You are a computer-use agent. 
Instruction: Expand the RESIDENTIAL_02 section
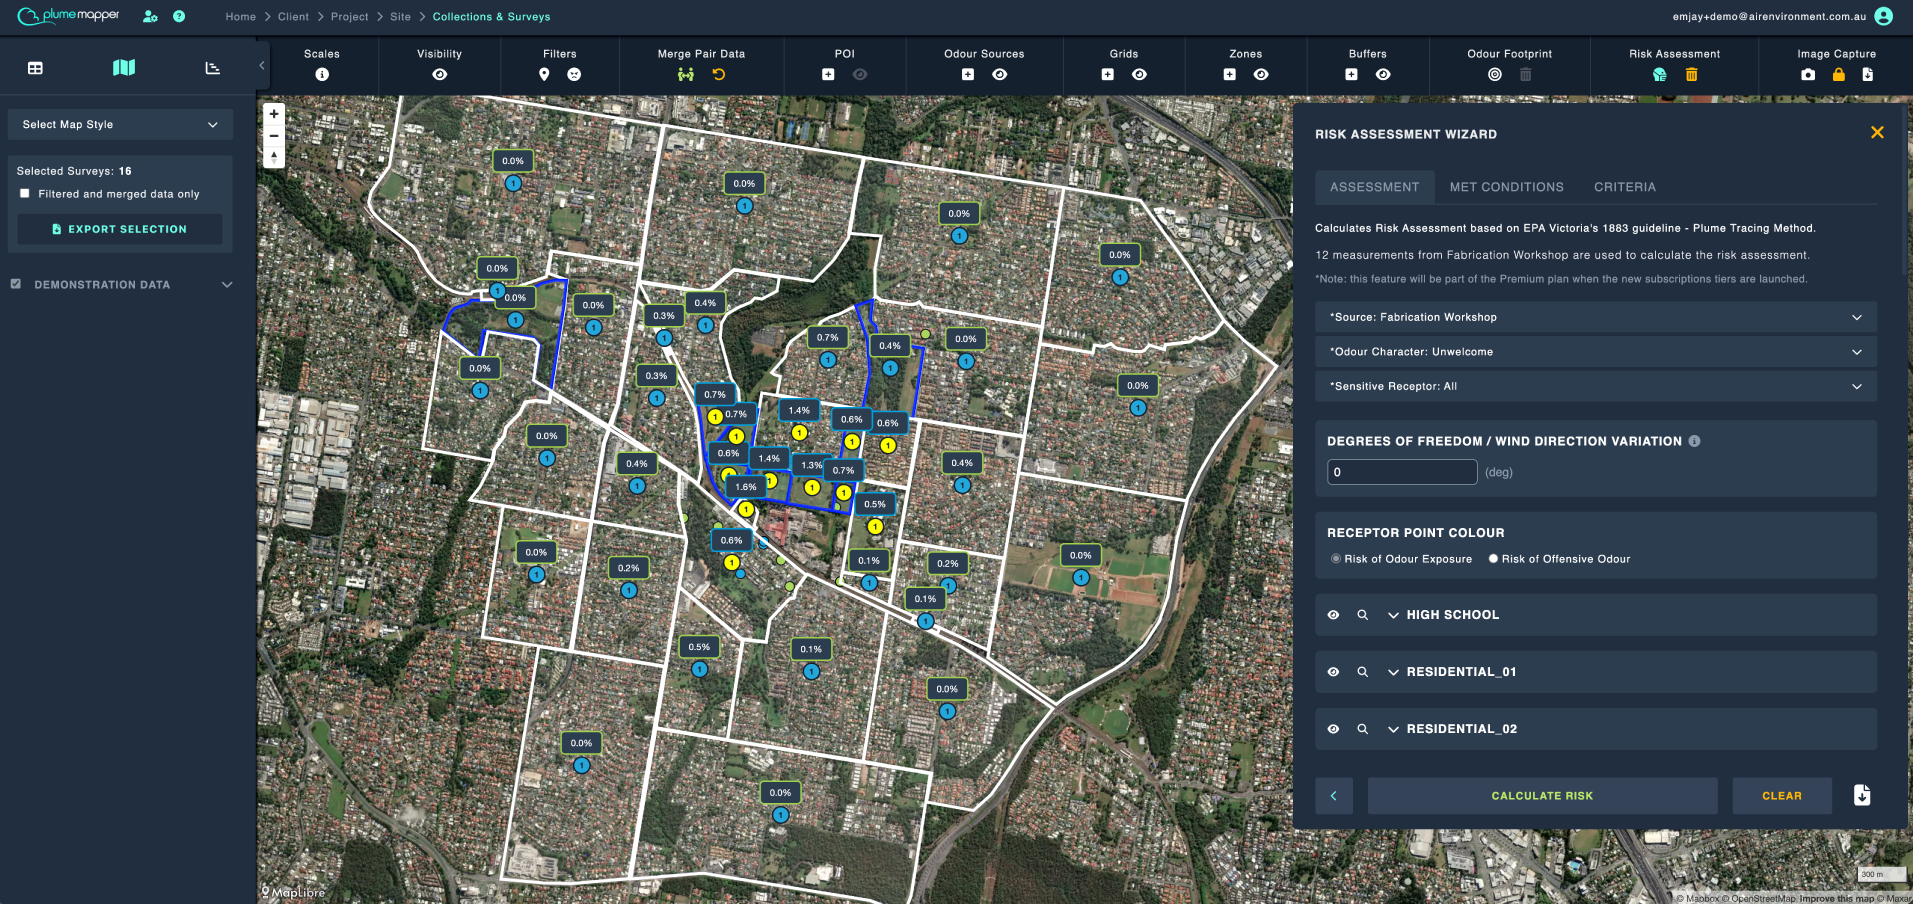tap(1393, 729)
